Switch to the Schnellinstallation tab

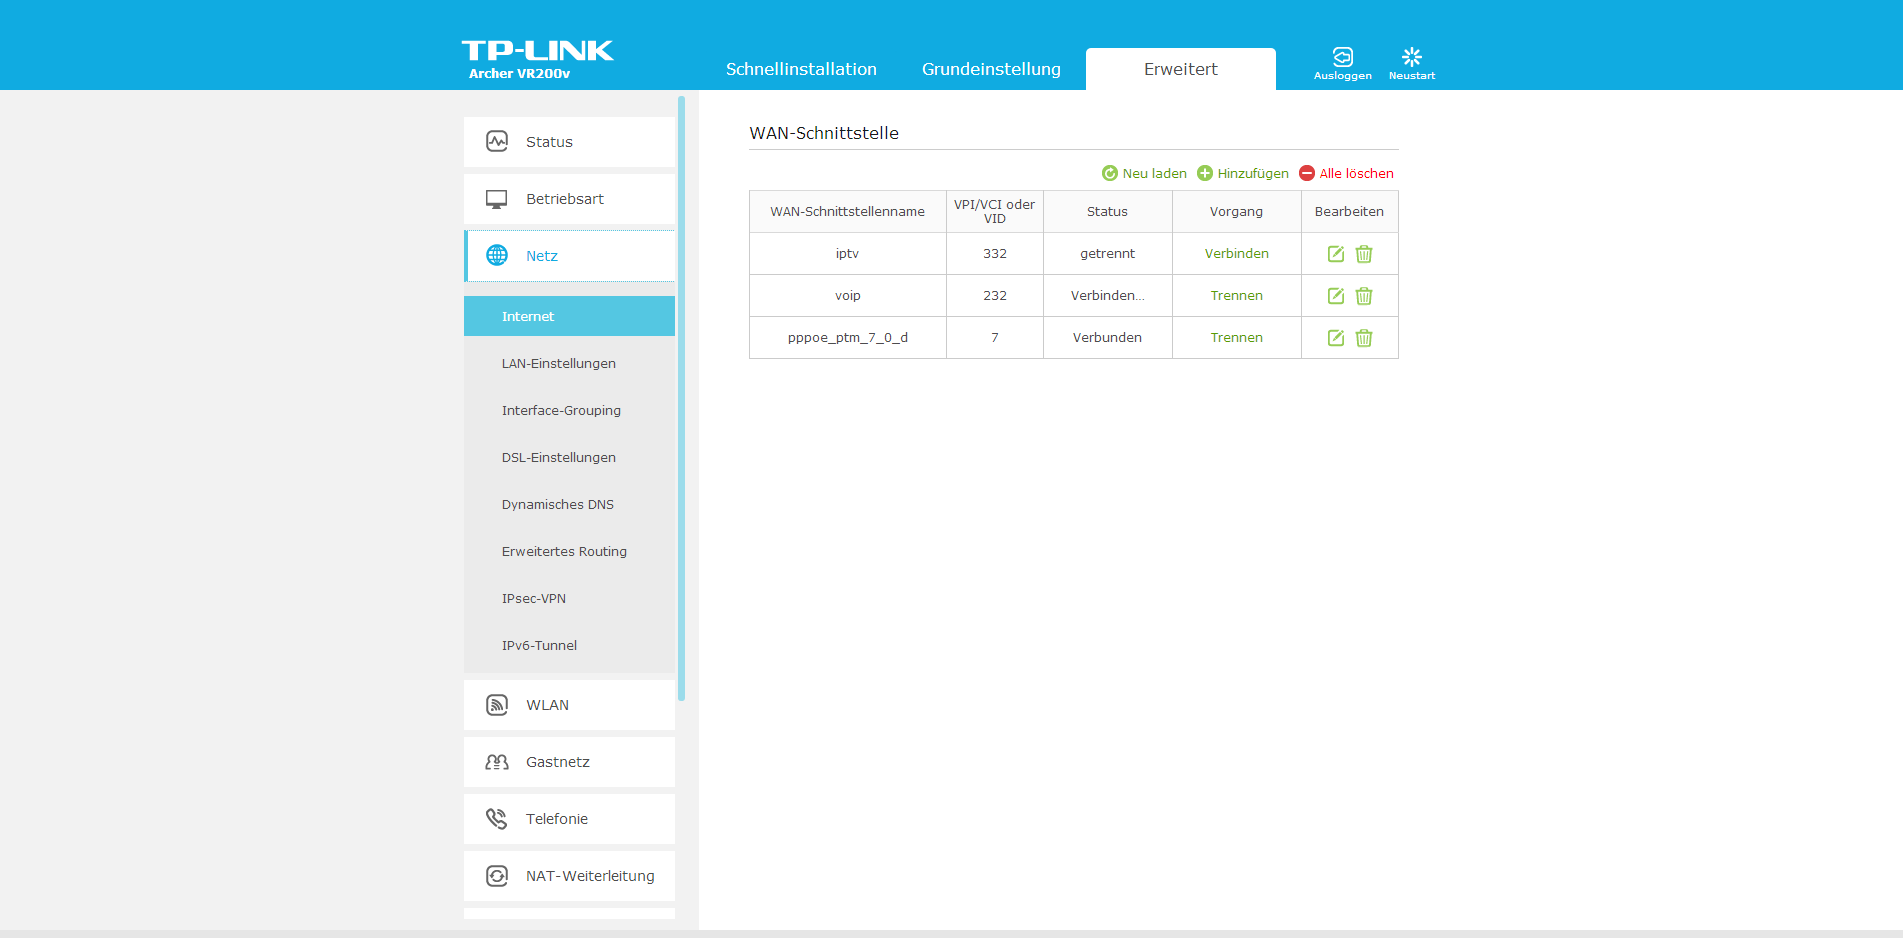click(801, 69)
